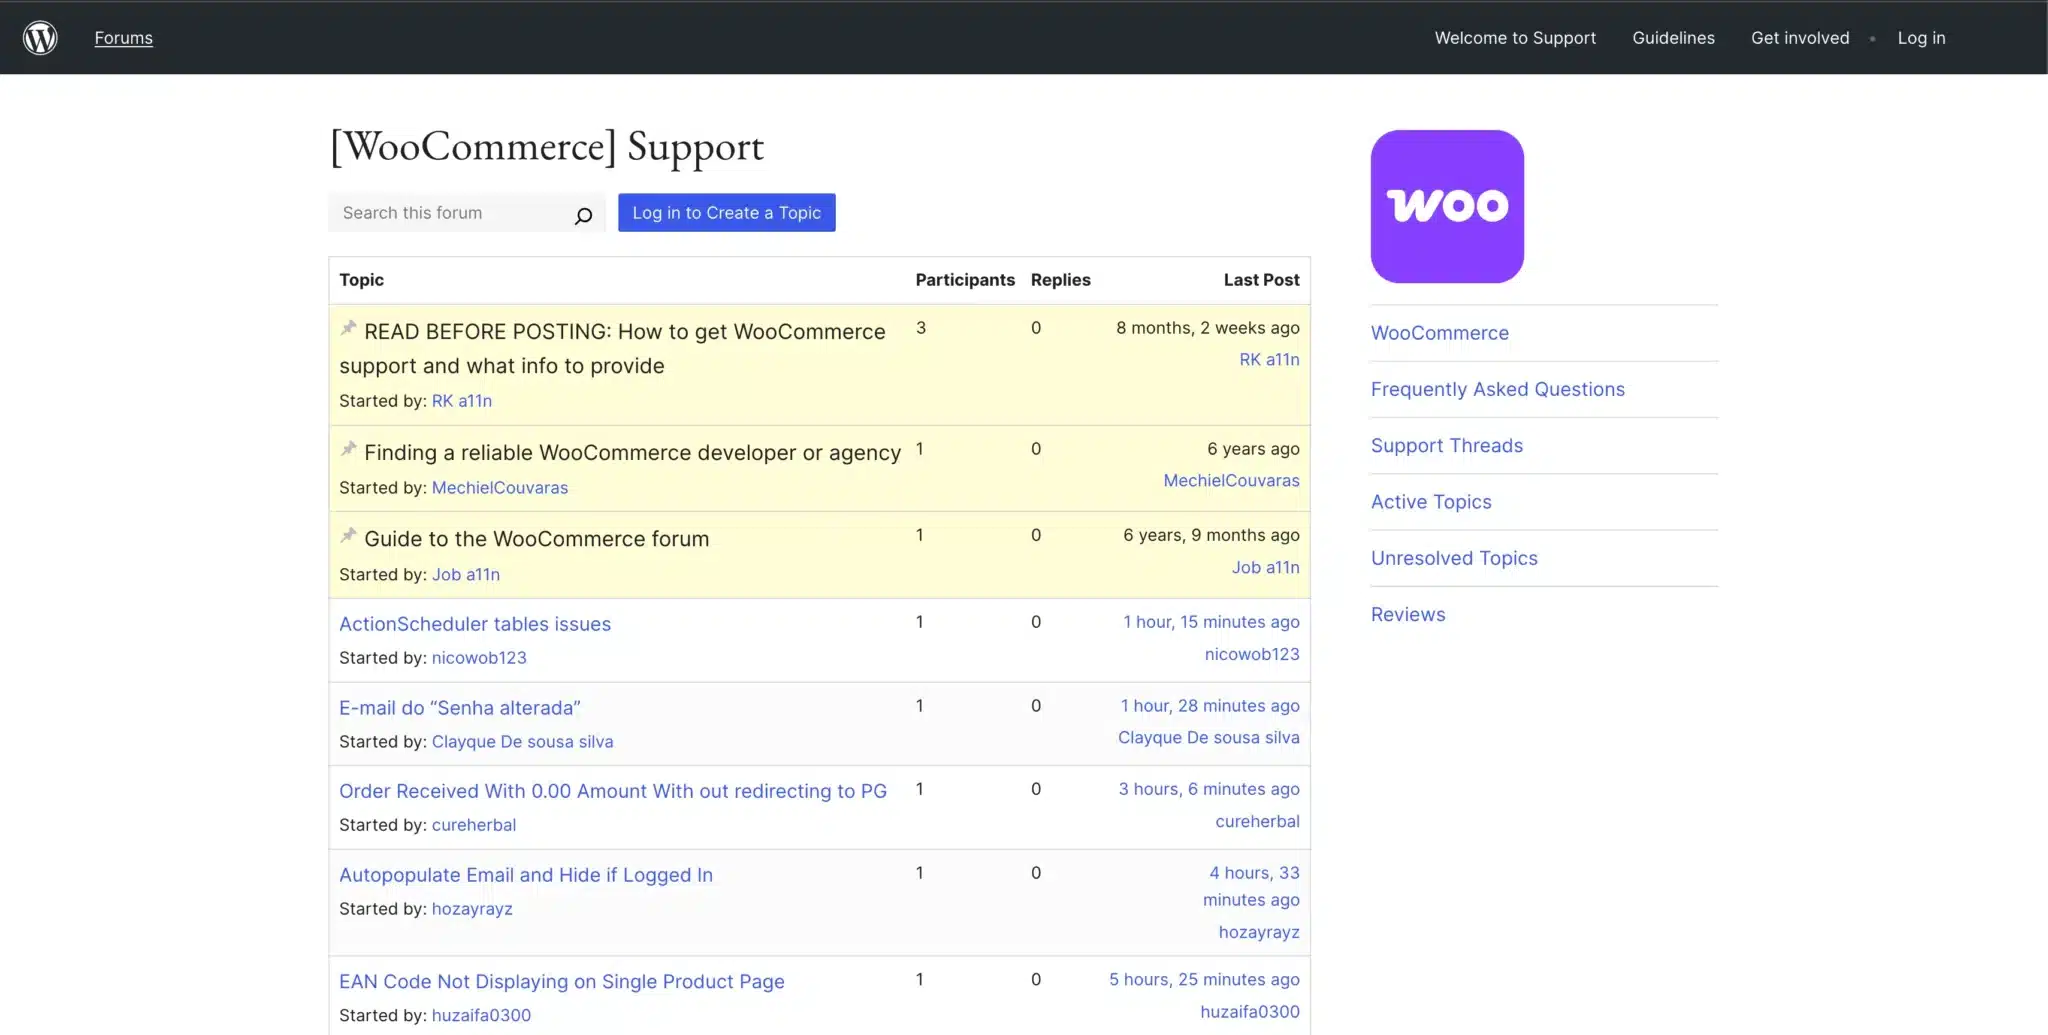Click the WordPress logo in the top bar

pyautogui.click(x=40, y=37)
